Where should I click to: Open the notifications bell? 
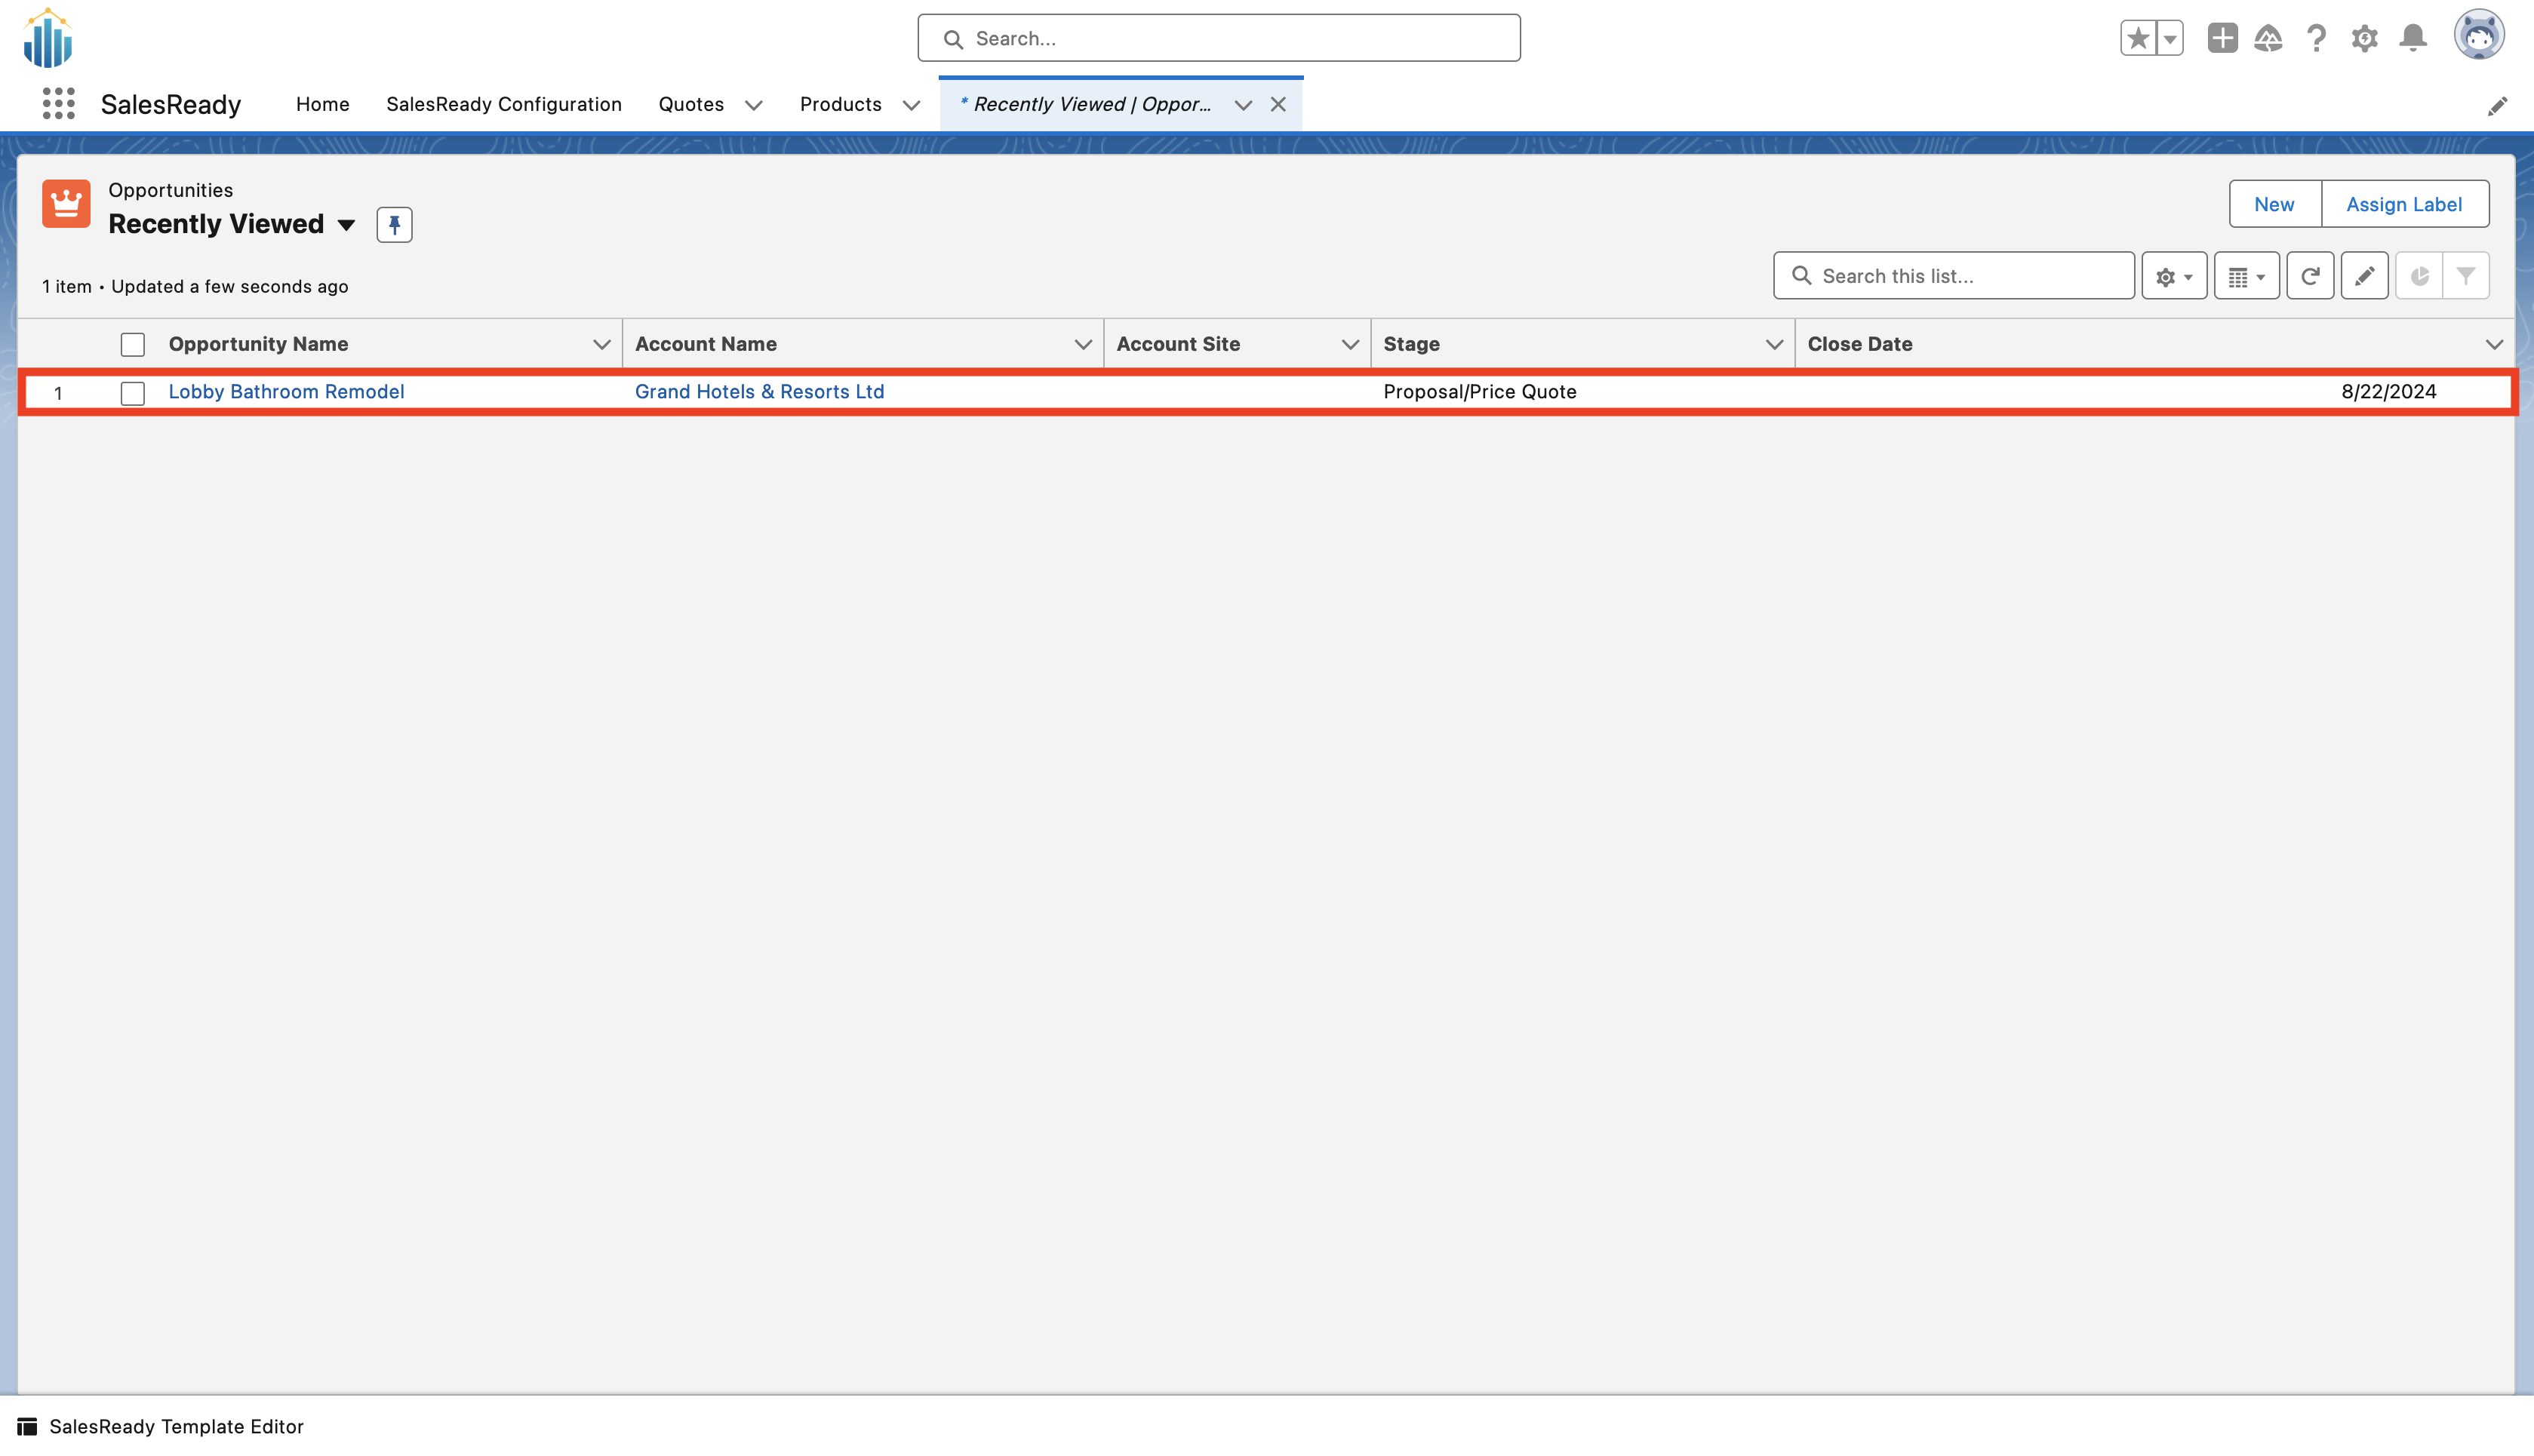[2413, 38]
